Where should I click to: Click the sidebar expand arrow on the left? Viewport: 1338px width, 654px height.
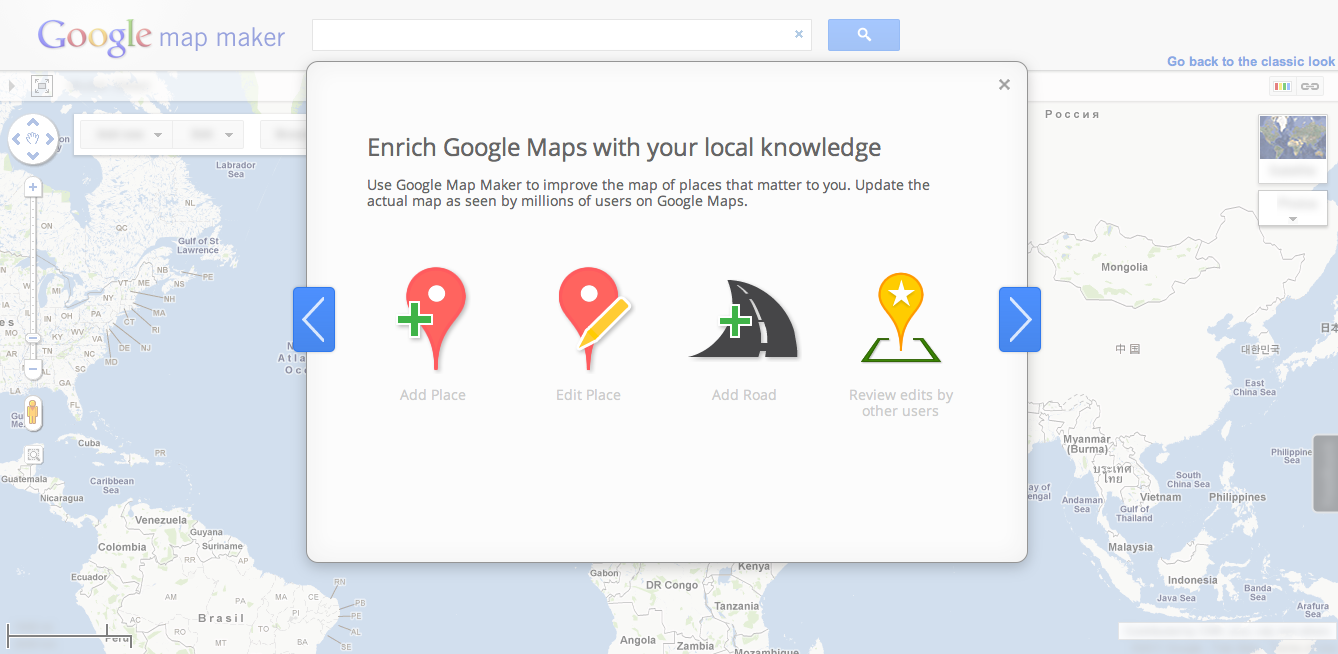10,86
